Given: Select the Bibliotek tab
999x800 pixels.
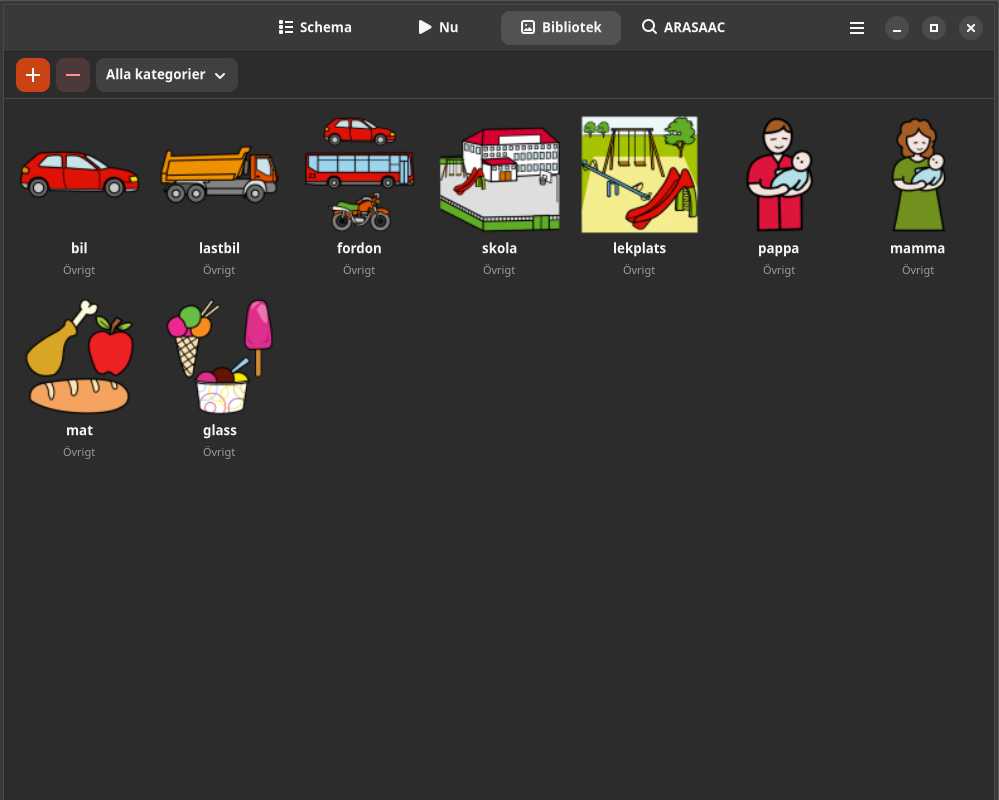Looking at the screenshot, I should pyautogui.click(x=561, y=28).
